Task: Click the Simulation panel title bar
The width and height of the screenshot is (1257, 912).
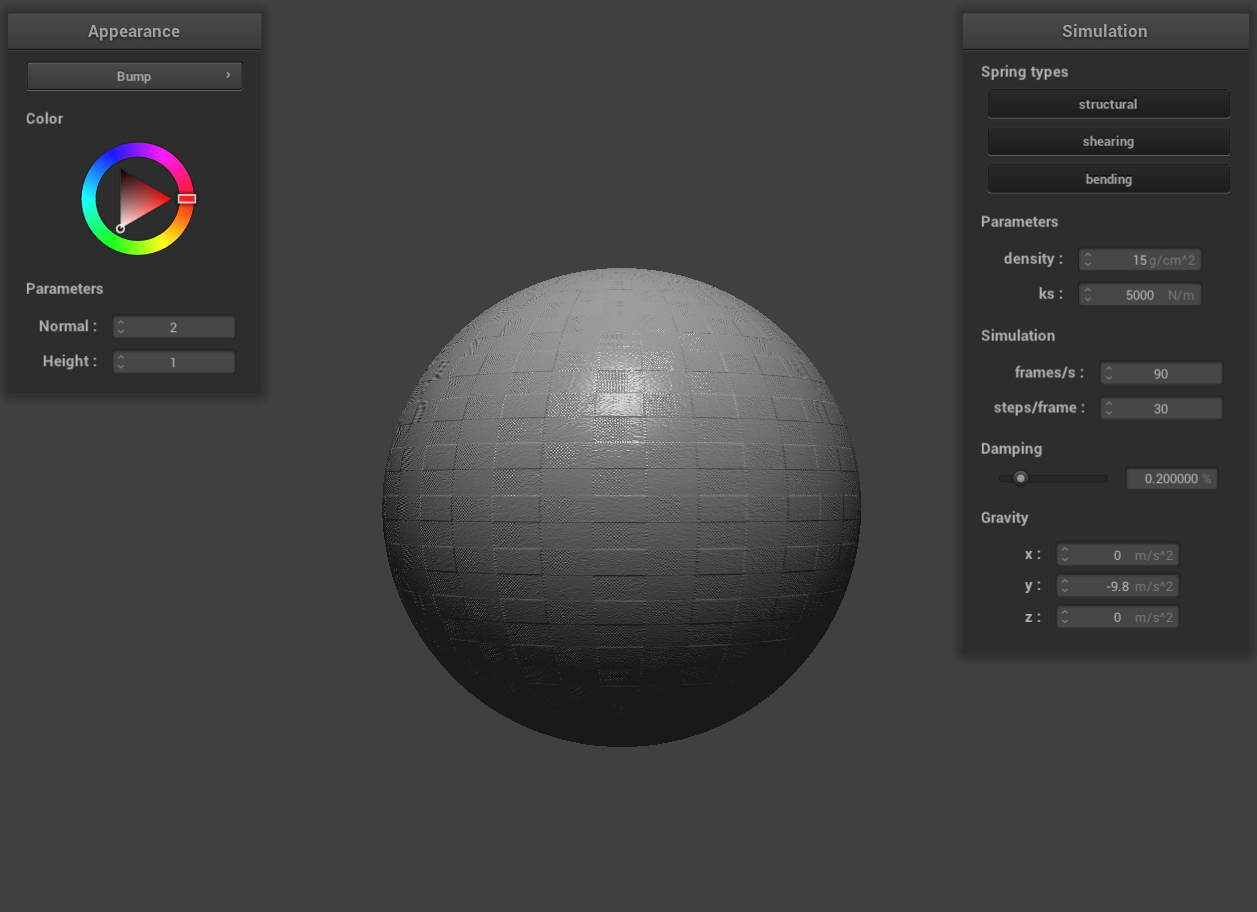Action: [1104, 31]
